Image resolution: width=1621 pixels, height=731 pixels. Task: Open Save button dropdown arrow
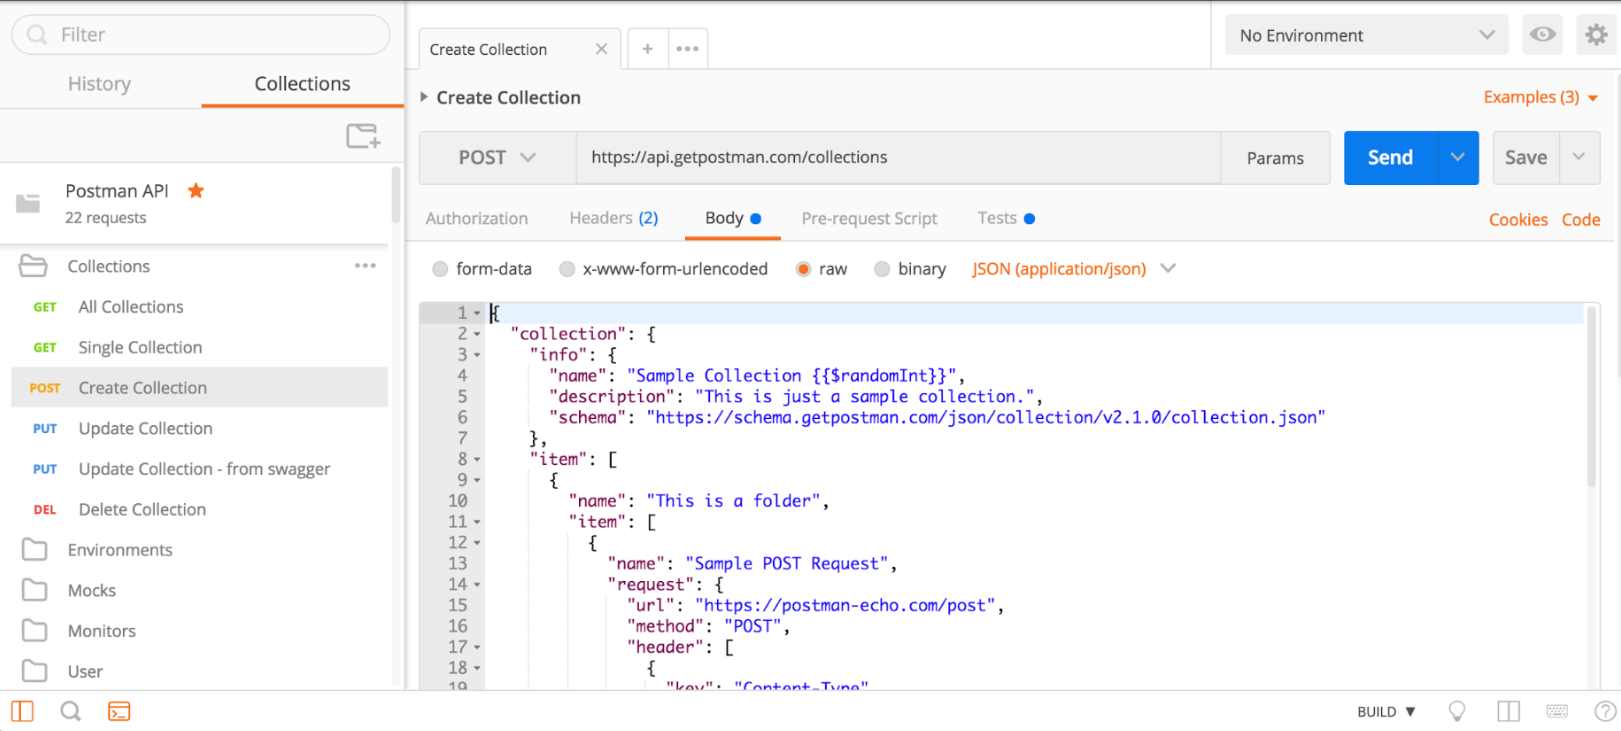click(1579, 158)
